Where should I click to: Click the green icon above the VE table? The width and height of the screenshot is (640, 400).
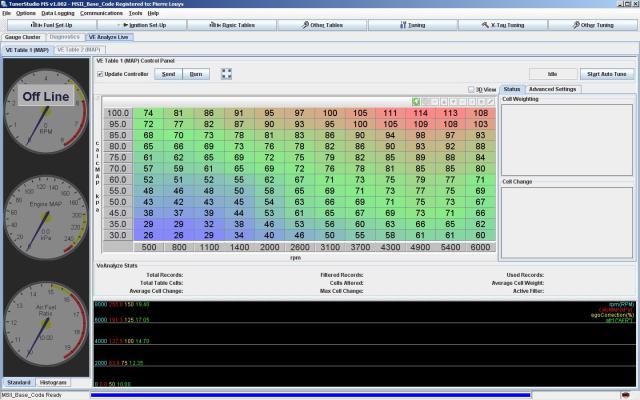(417, 101)
